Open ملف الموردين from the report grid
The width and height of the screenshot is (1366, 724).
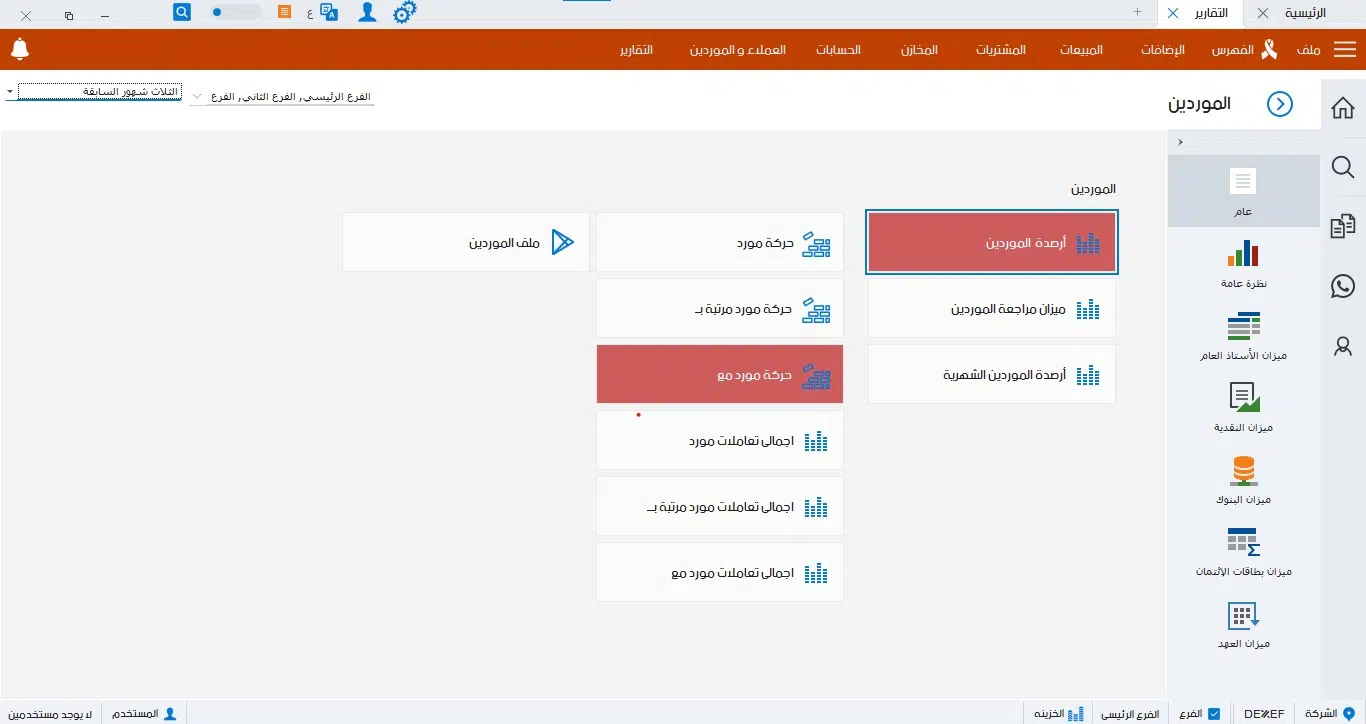click(x=465, y=241)
